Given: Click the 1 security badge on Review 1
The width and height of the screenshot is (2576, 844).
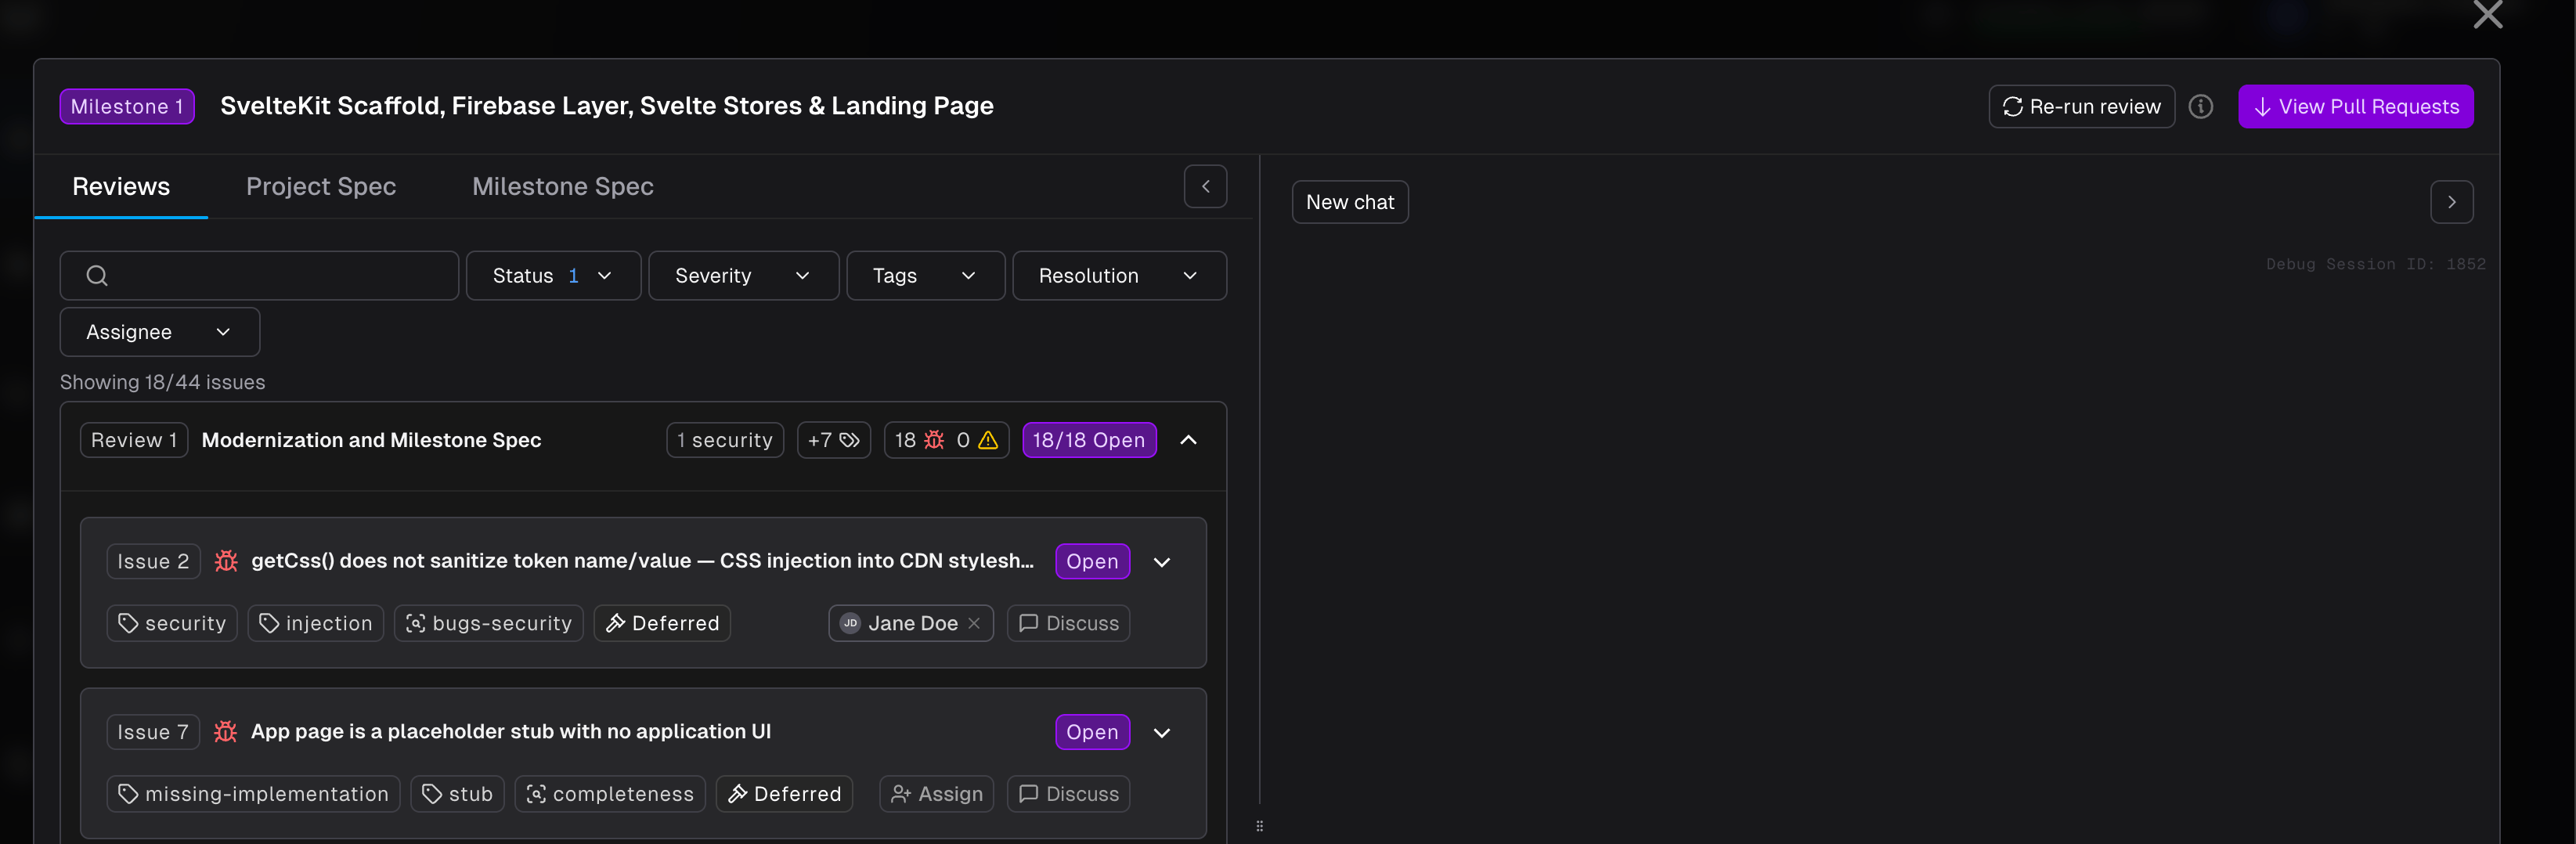Looking at the screenshot, I should click(x=725, y=440).
